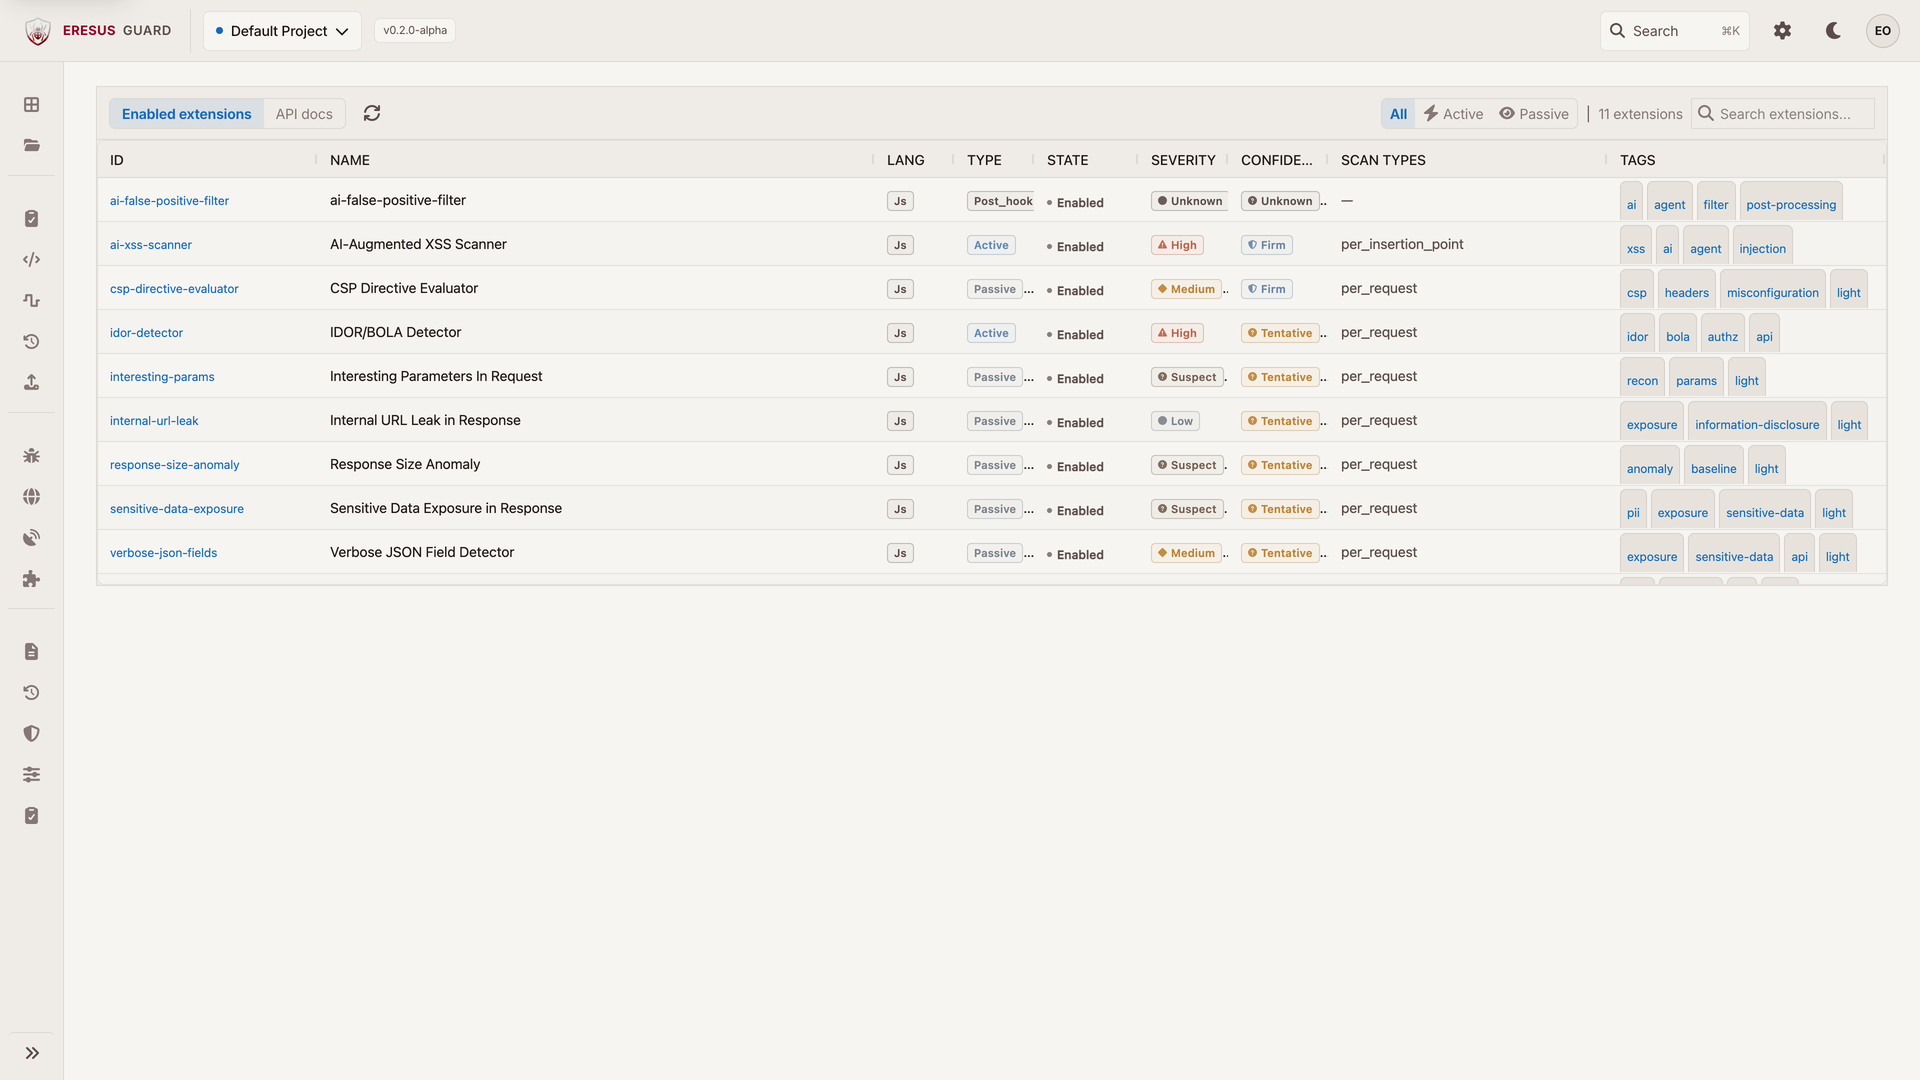Image resolution: width=1920 pixels, height=1080 pixels.
Task: Click the refresh extensions icon
Action: (372, 114)
